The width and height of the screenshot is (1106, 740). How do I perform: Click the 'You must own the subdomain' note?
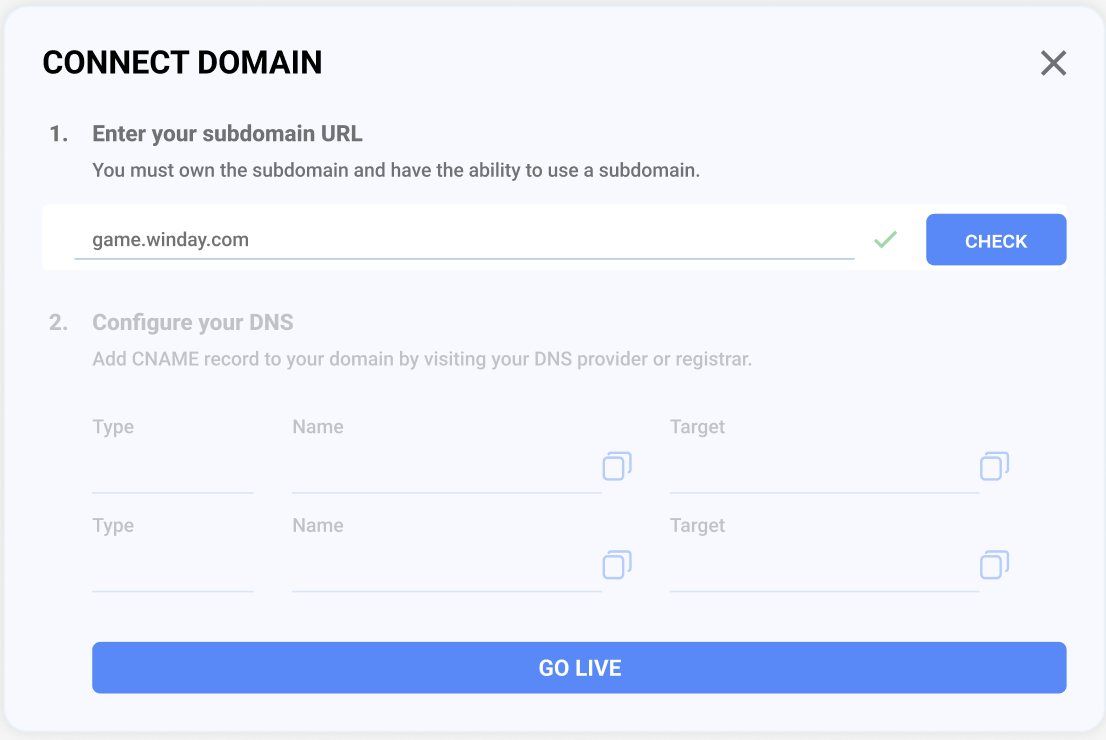pos(396,170)
